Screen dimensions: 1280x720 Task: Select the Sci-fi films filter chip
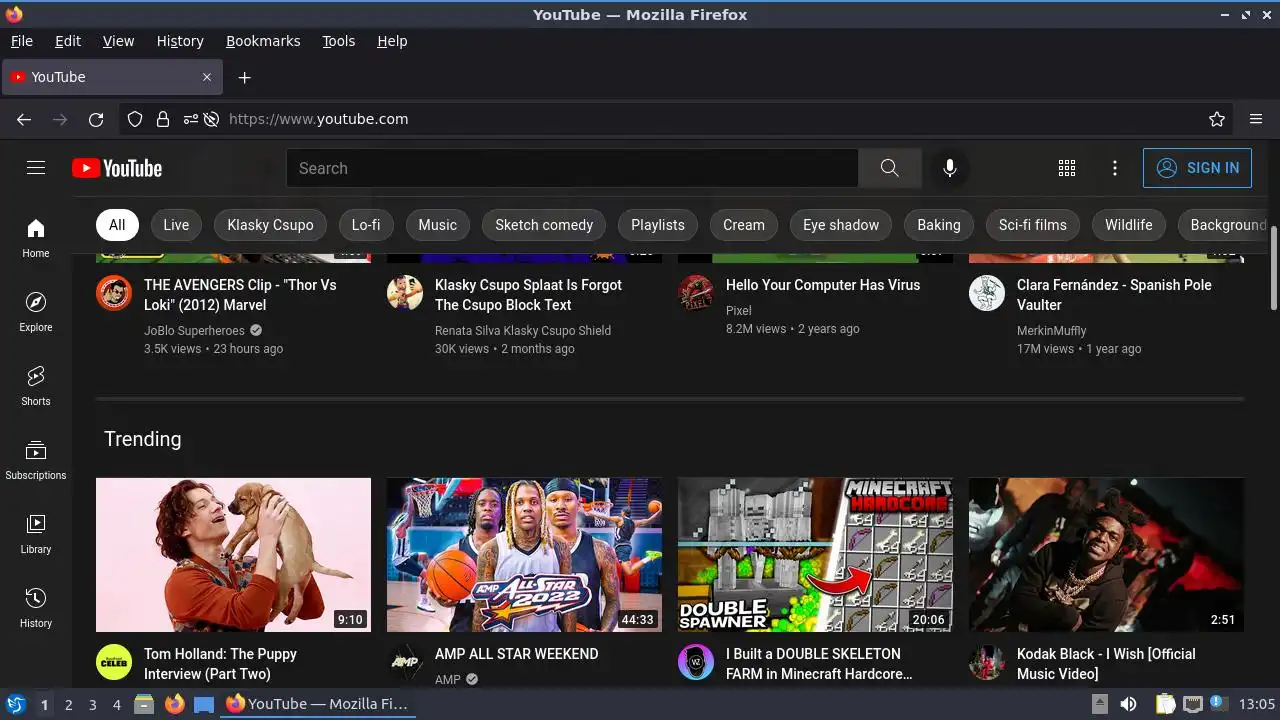[x=1033, y=225]
